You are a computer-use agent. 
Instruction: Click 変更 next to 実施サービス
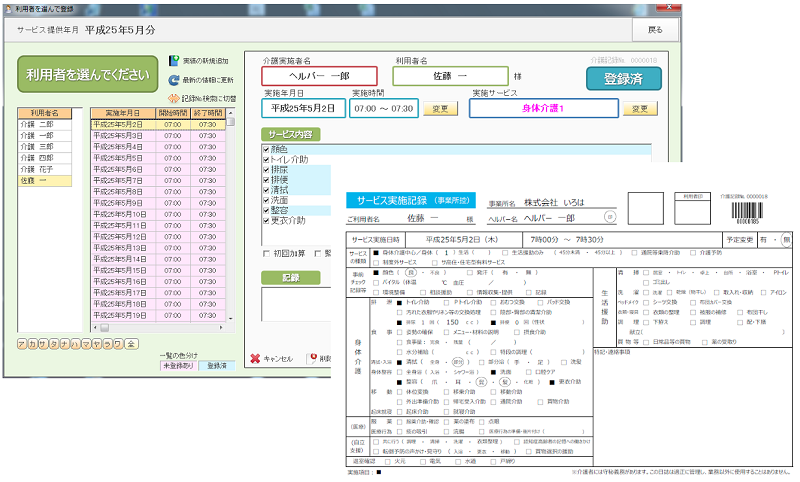(640, 109)
